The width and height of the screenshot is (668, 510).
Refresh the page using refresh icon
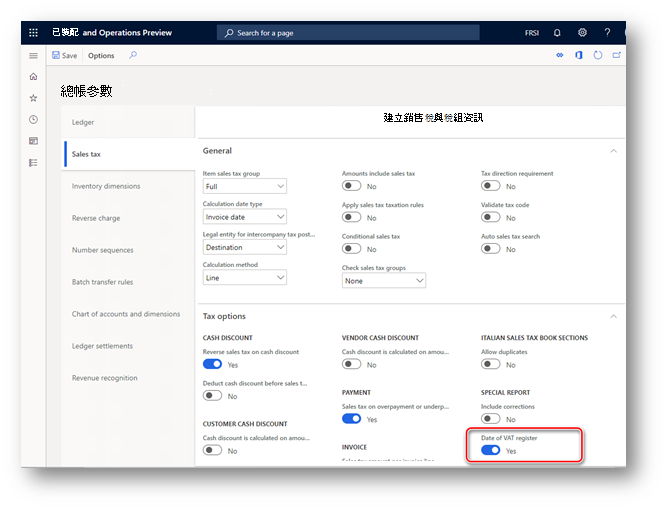click(598, 55)
